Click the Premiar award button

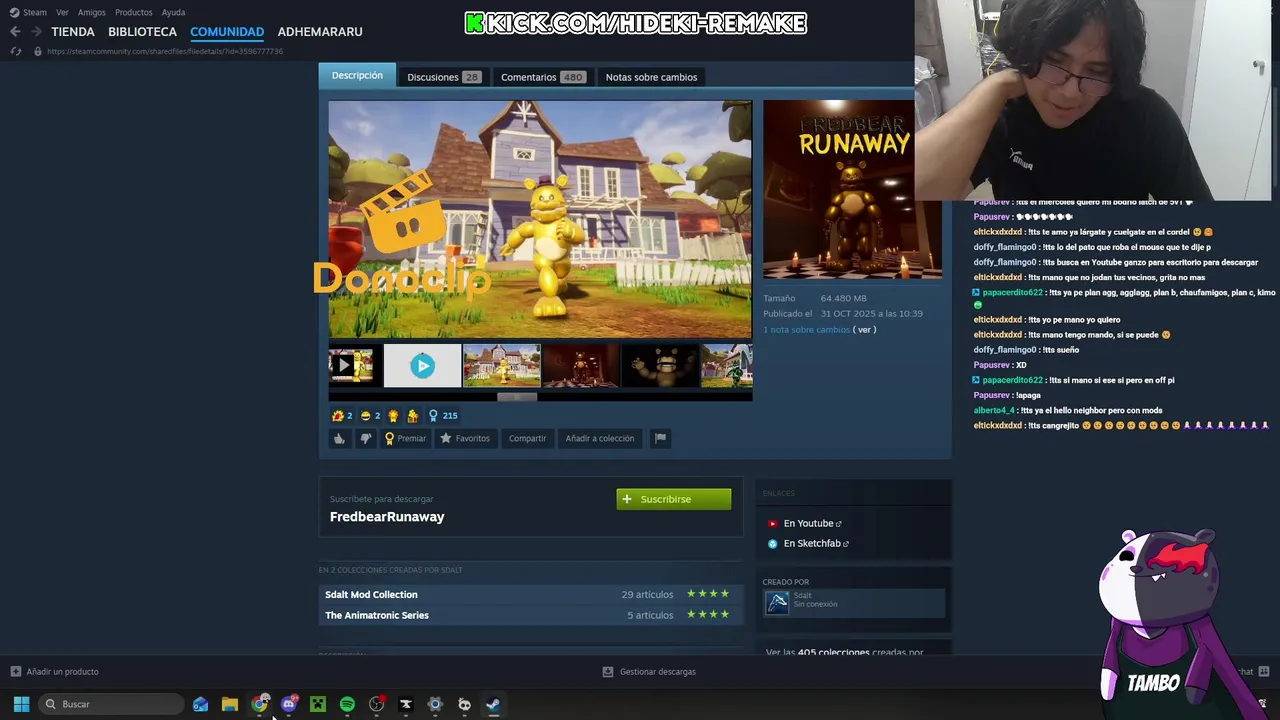coord(405,438)
